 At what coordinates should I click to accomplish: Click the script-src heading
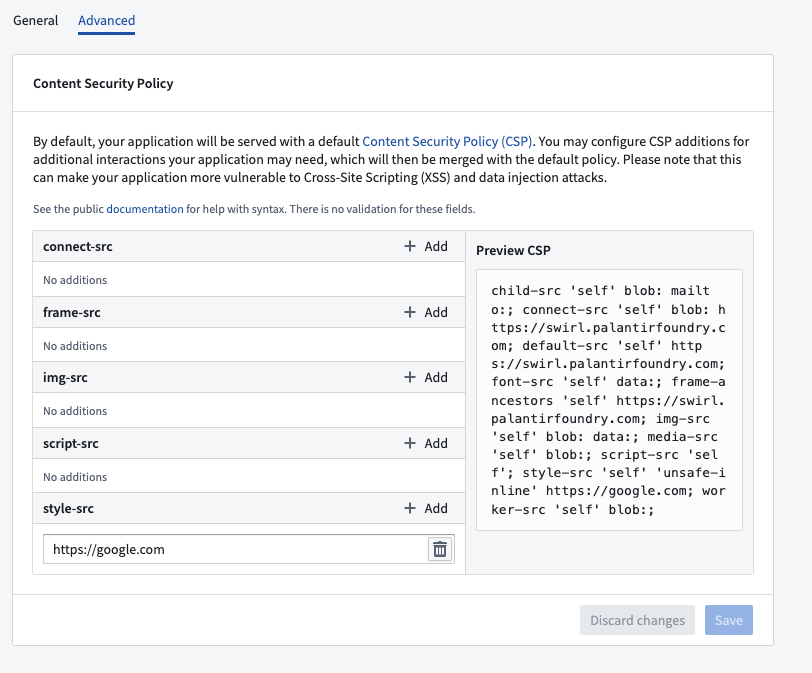click(70, 443)
